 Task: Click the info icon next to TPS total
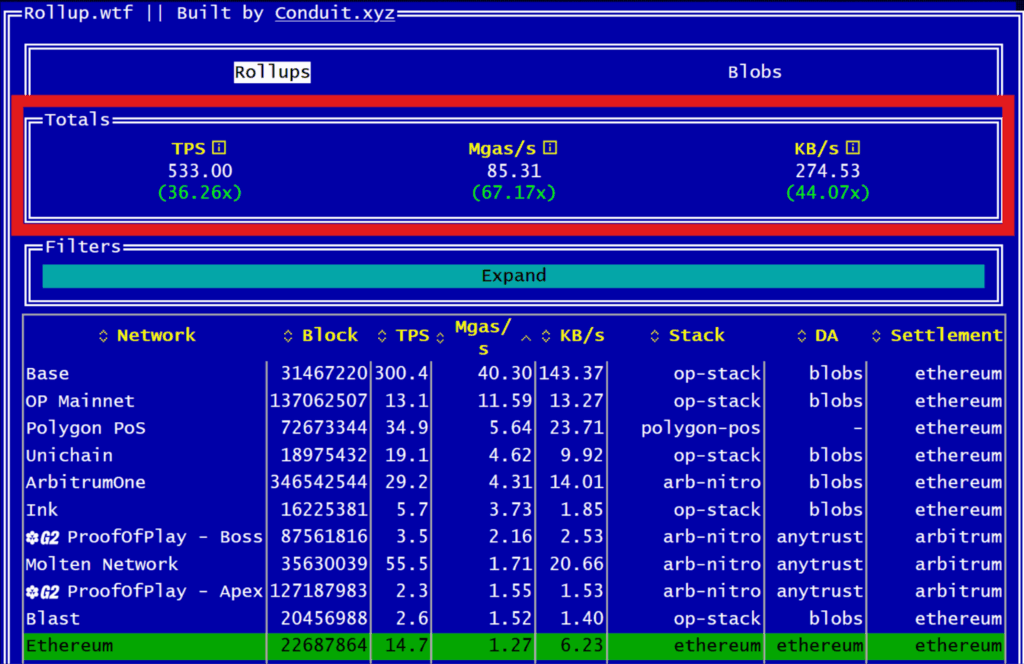219,148
